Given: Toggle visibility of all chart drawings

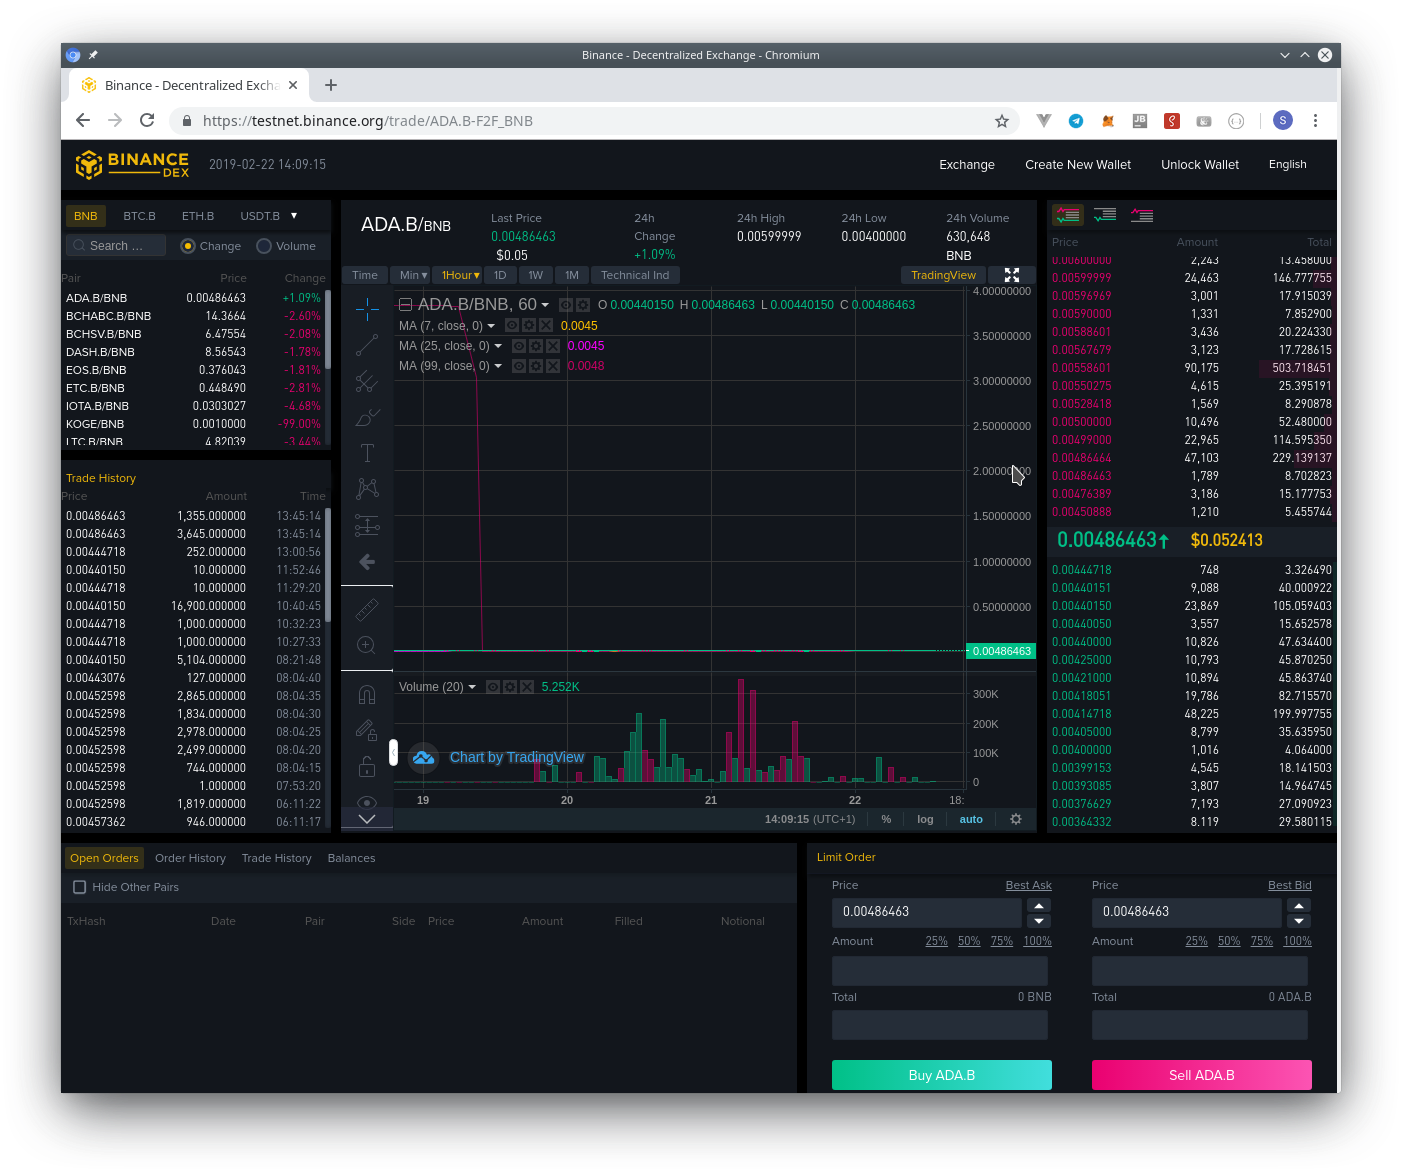Looking at the screenshot, I should pos(366,802).
